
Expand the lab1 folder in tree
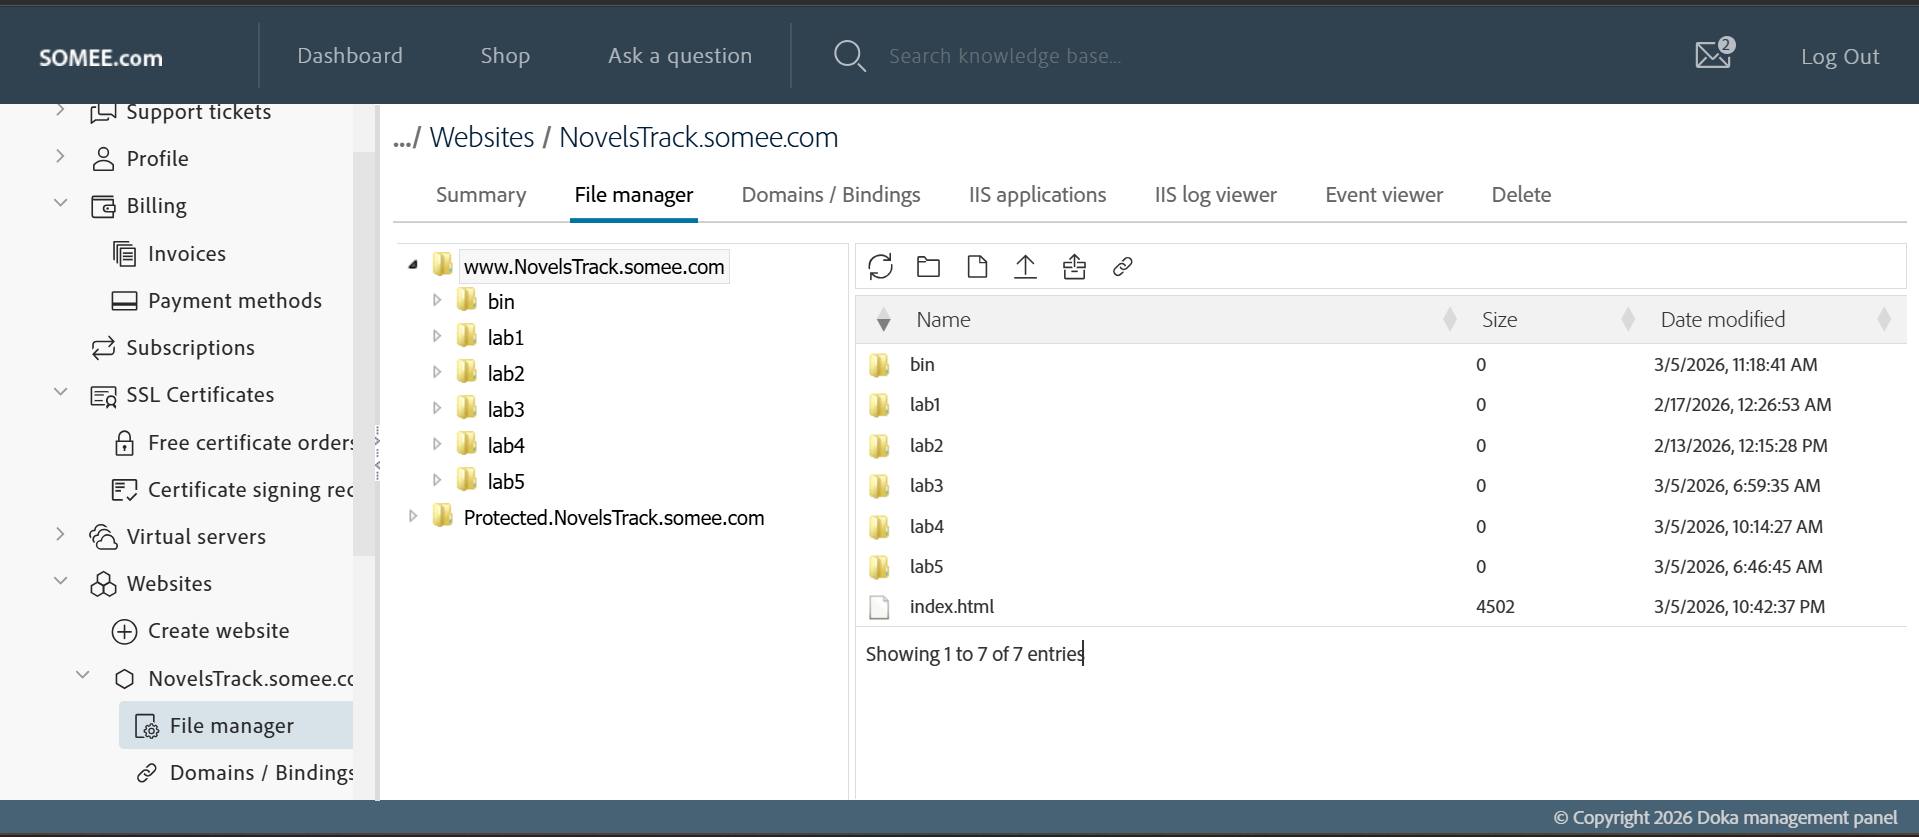tap(437, 337)
